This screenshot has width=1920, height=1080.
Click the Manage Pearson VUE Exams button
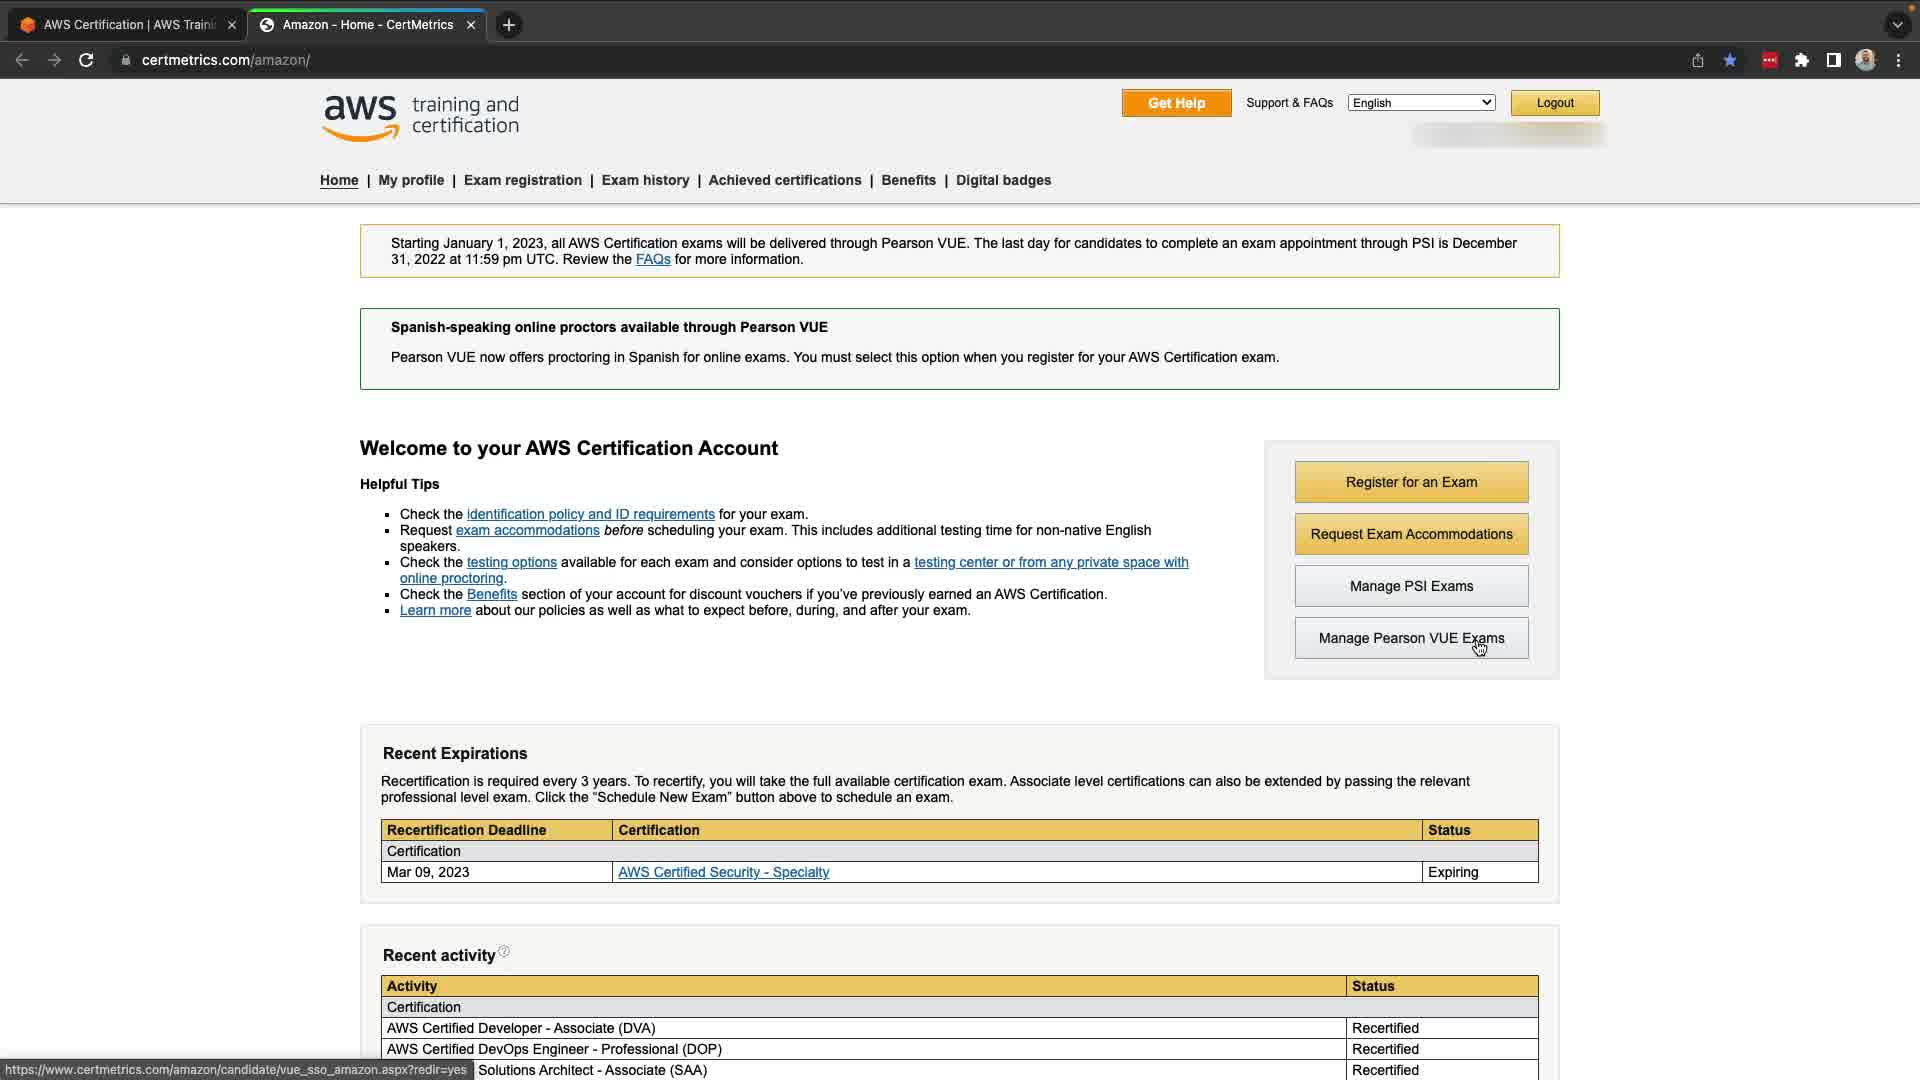1411,638
